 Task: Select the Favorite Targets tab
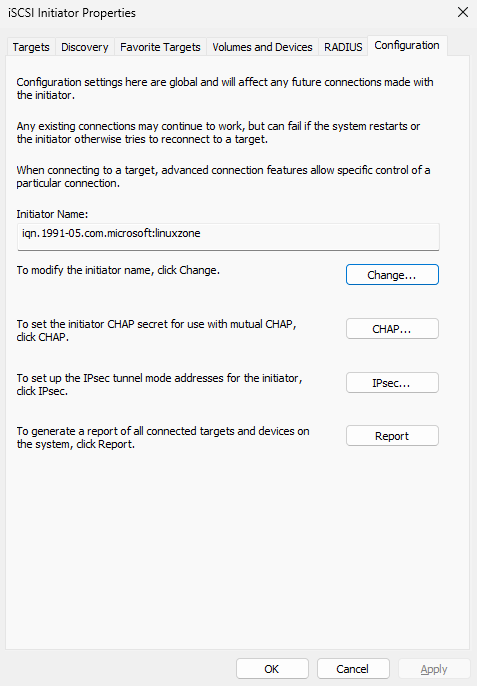pos(160,47)
